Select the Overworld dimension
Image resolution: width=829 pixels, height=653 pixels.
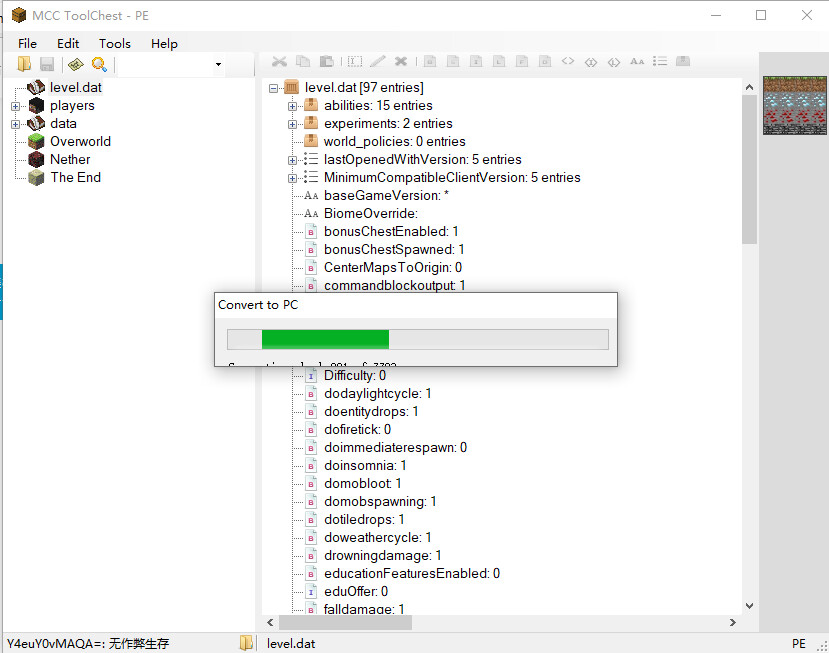tap(80, 141)
